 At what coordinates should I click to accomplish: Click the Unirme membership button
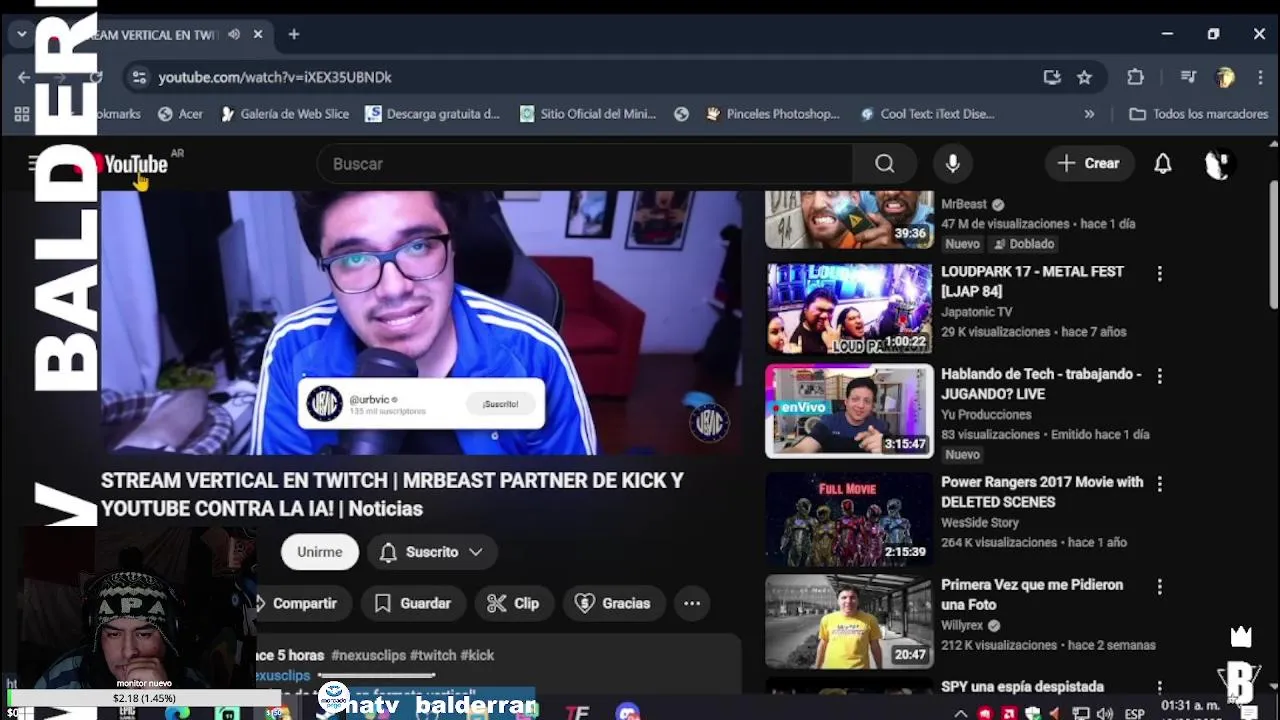(x=320, y=552)
